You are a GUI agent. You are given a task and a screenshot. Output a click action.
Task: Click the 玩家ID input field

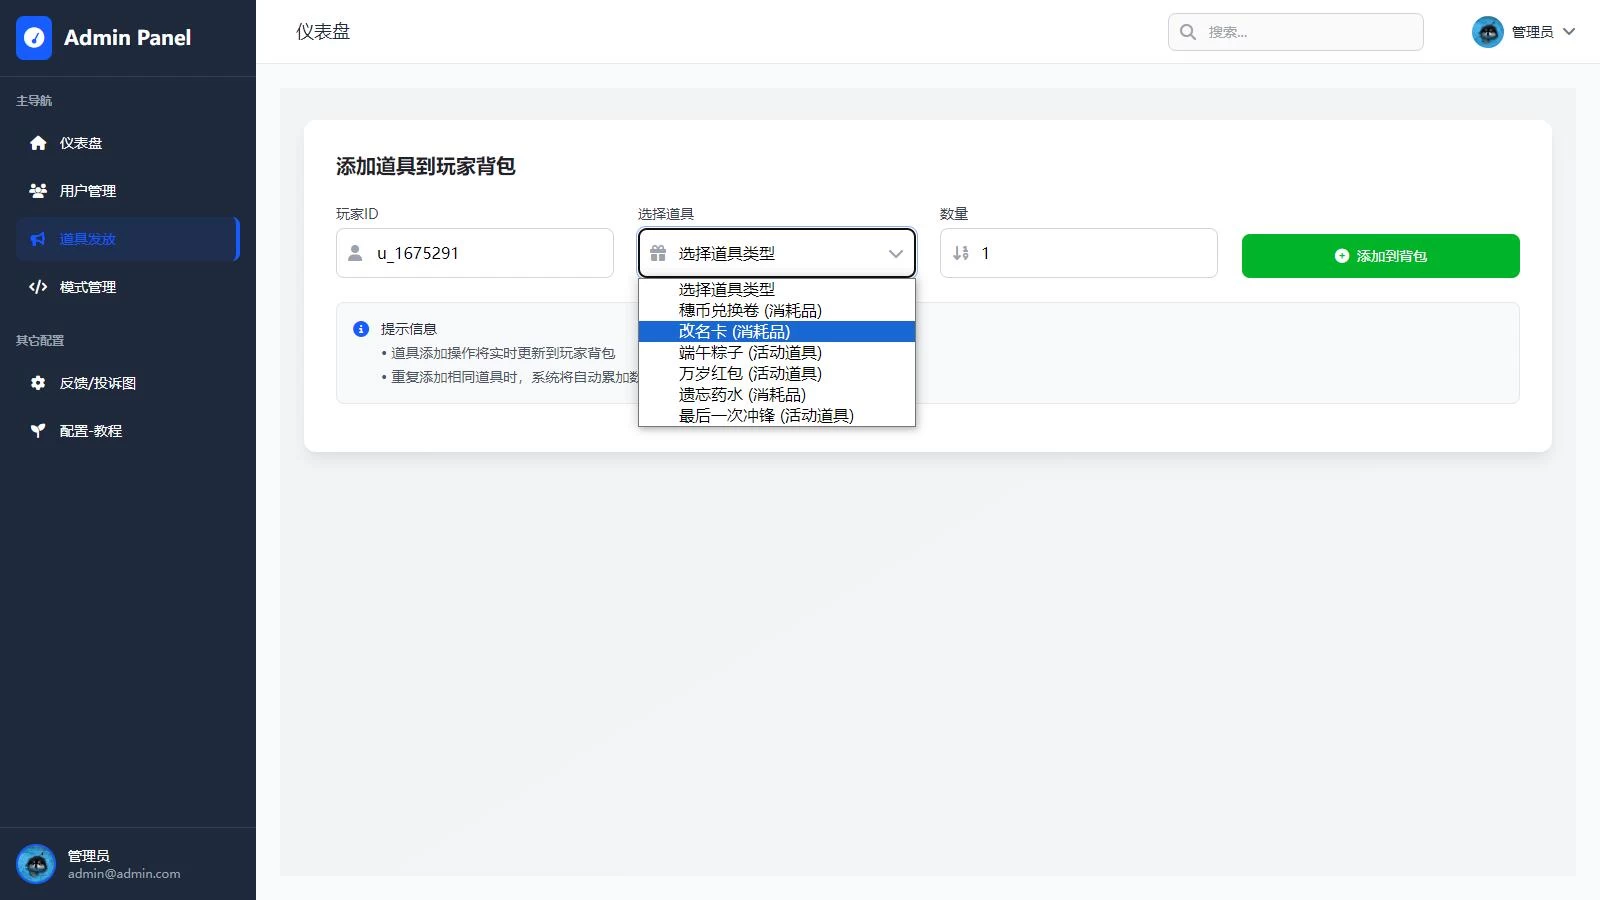tap(490, 254)
